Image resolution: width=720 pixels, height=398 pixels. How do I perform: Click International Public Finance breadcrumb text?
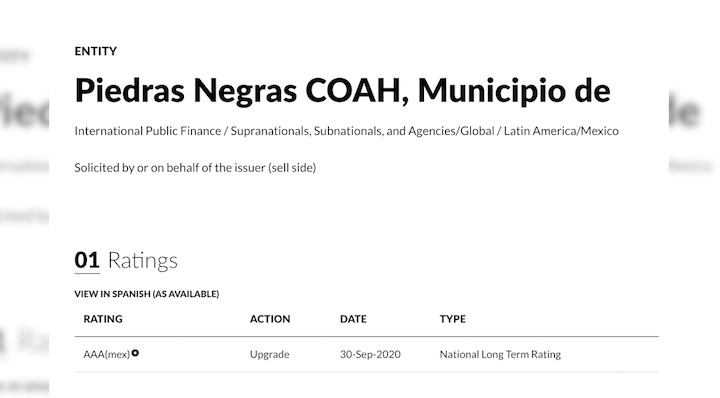tap(148, 131)
